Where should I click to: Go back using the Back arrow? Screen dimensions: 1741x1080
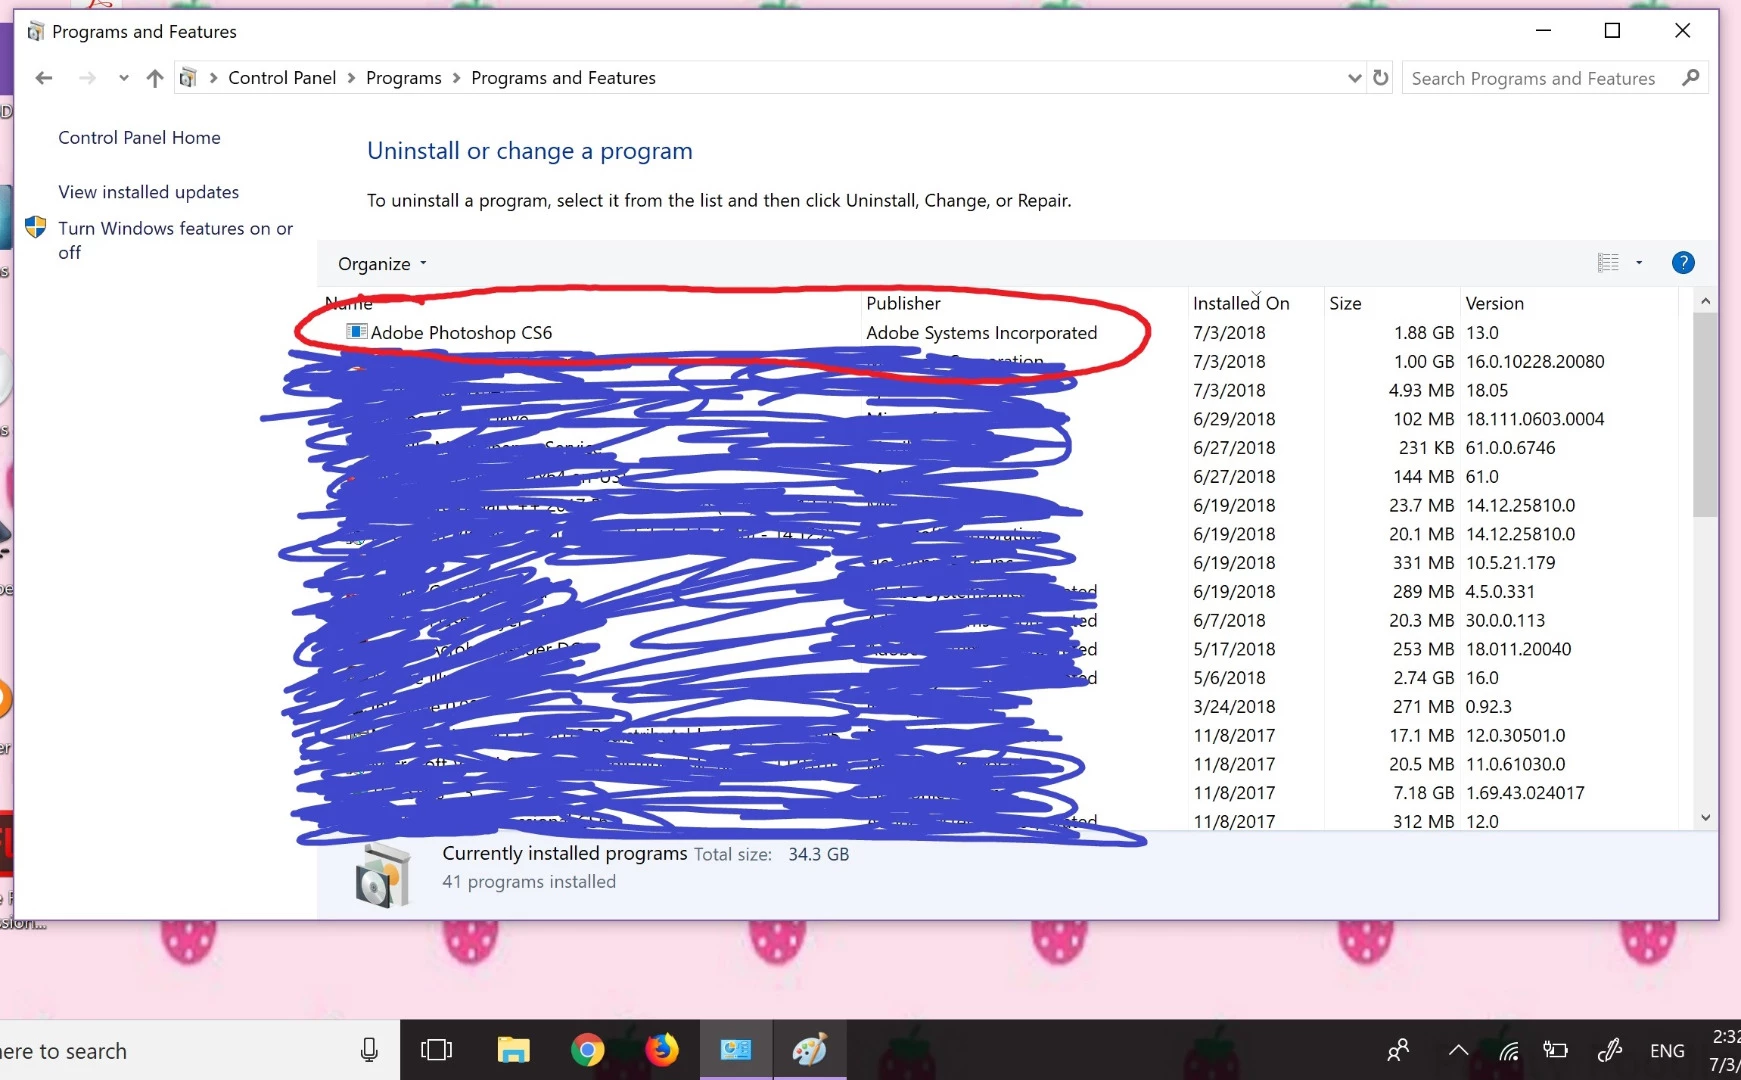tap(43, 78)
